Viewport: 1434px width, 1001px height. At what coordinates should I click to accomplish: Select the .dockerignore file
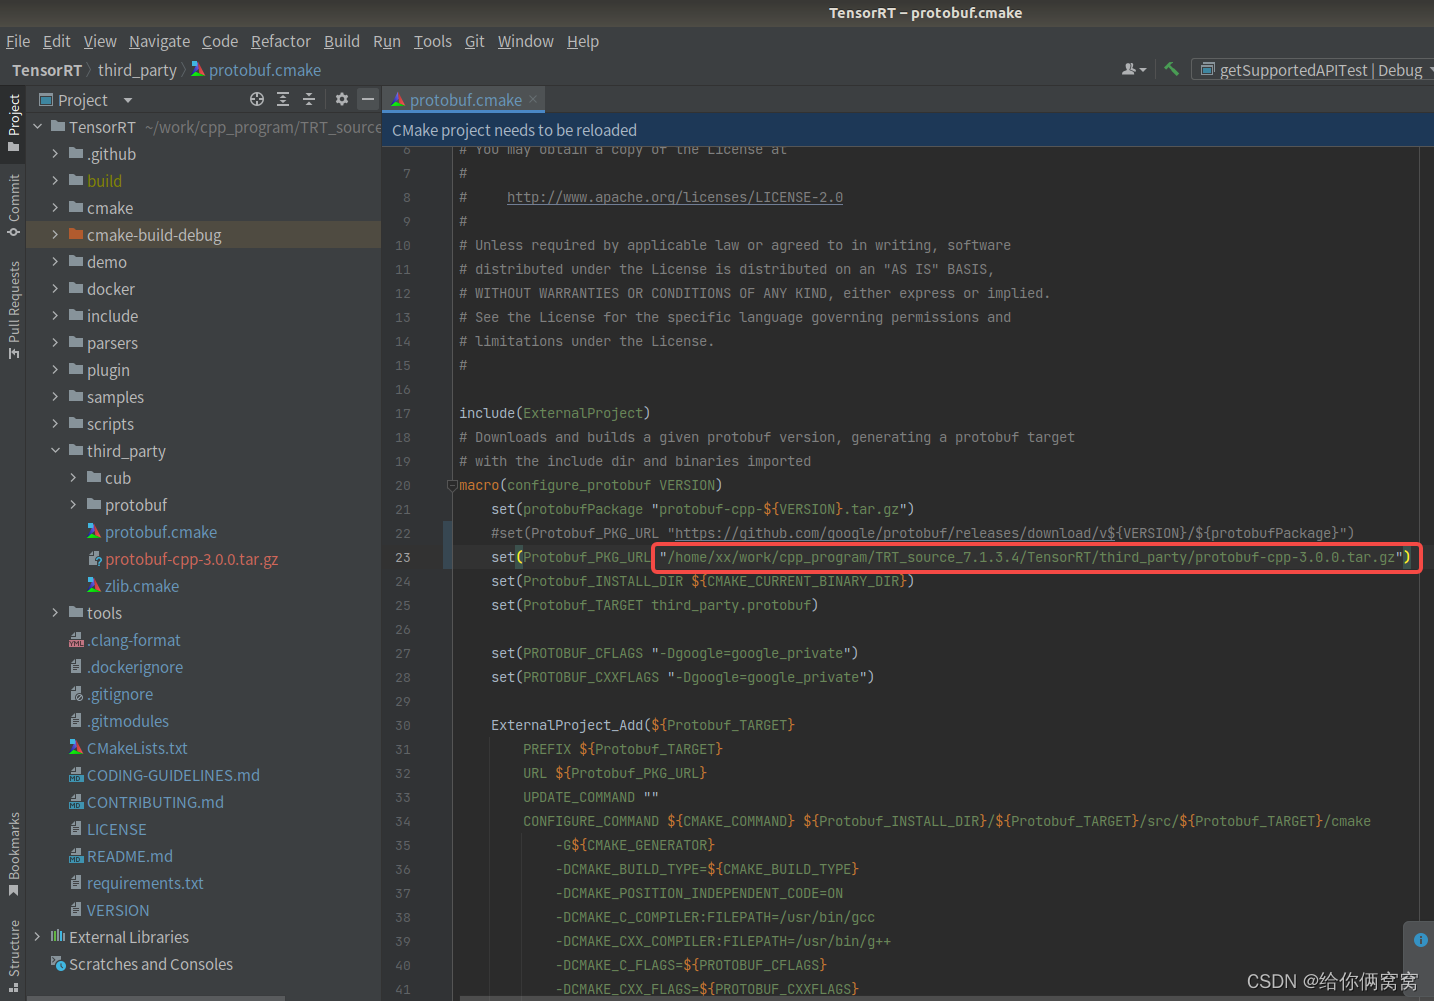point(134,667)
